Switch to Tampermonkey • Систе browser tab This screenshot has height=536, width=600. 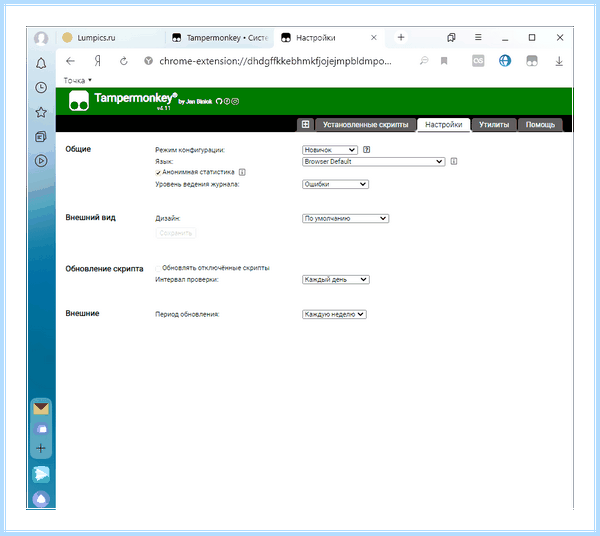pyautogui.click(x=220, y=37)
